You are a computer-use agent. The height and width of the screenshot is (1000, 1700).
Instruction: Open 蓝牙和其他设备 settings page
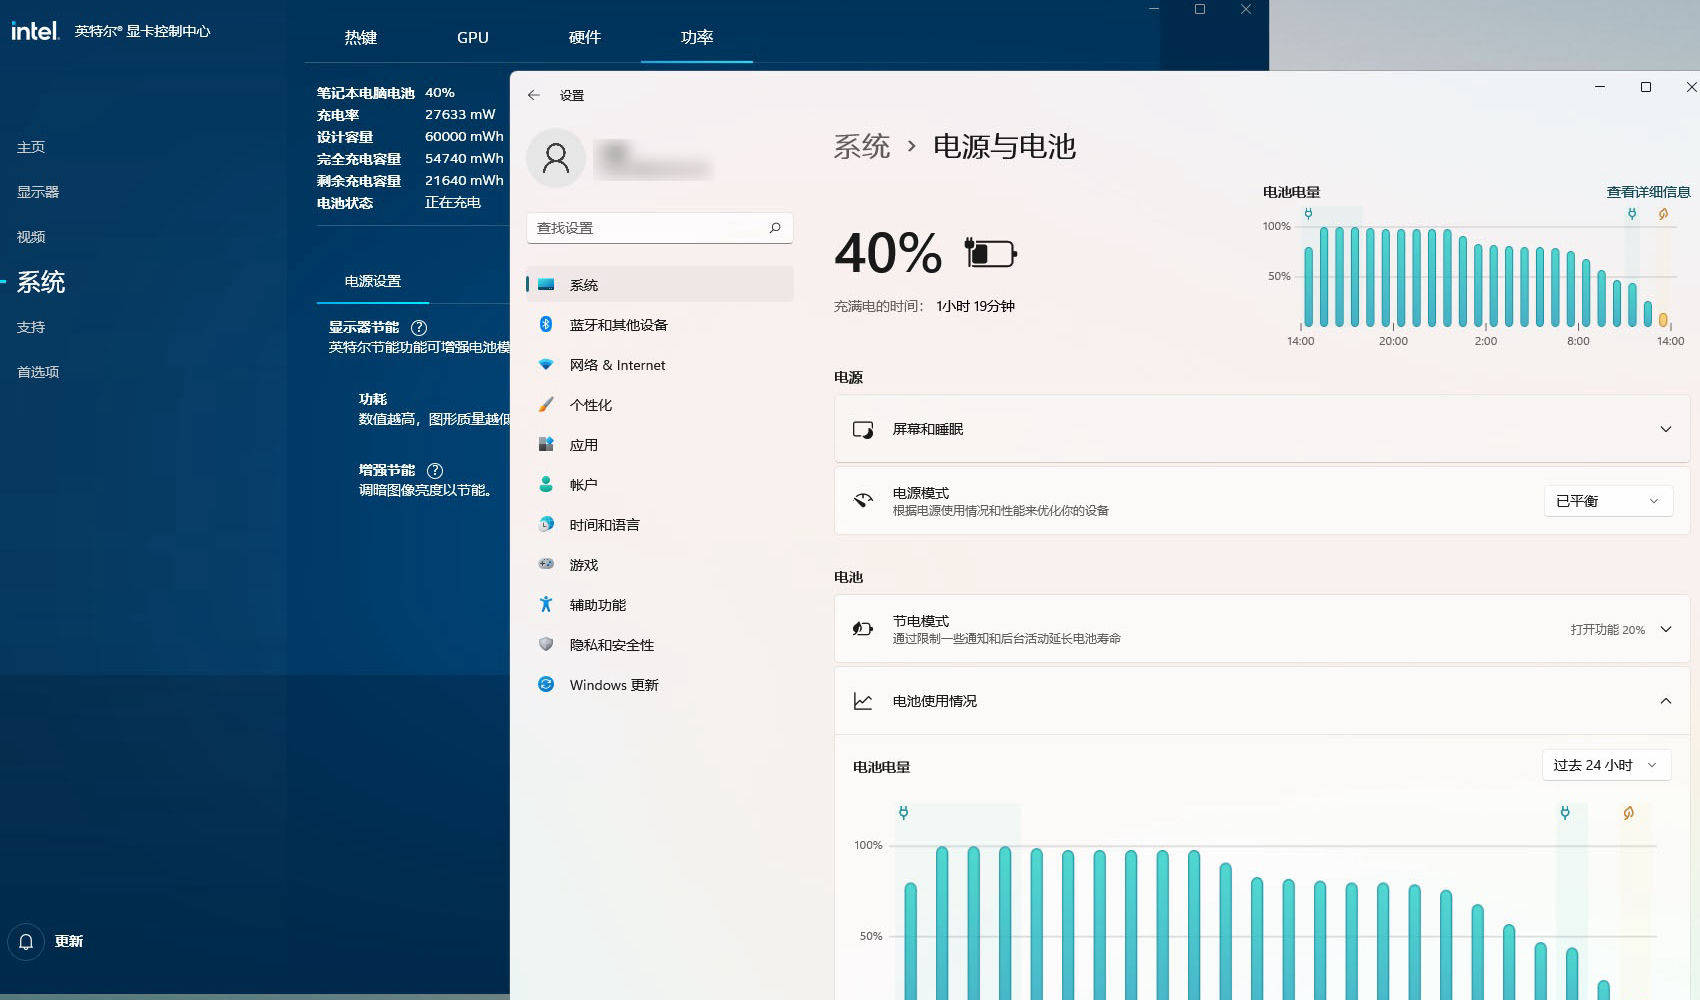coord(660,324)
